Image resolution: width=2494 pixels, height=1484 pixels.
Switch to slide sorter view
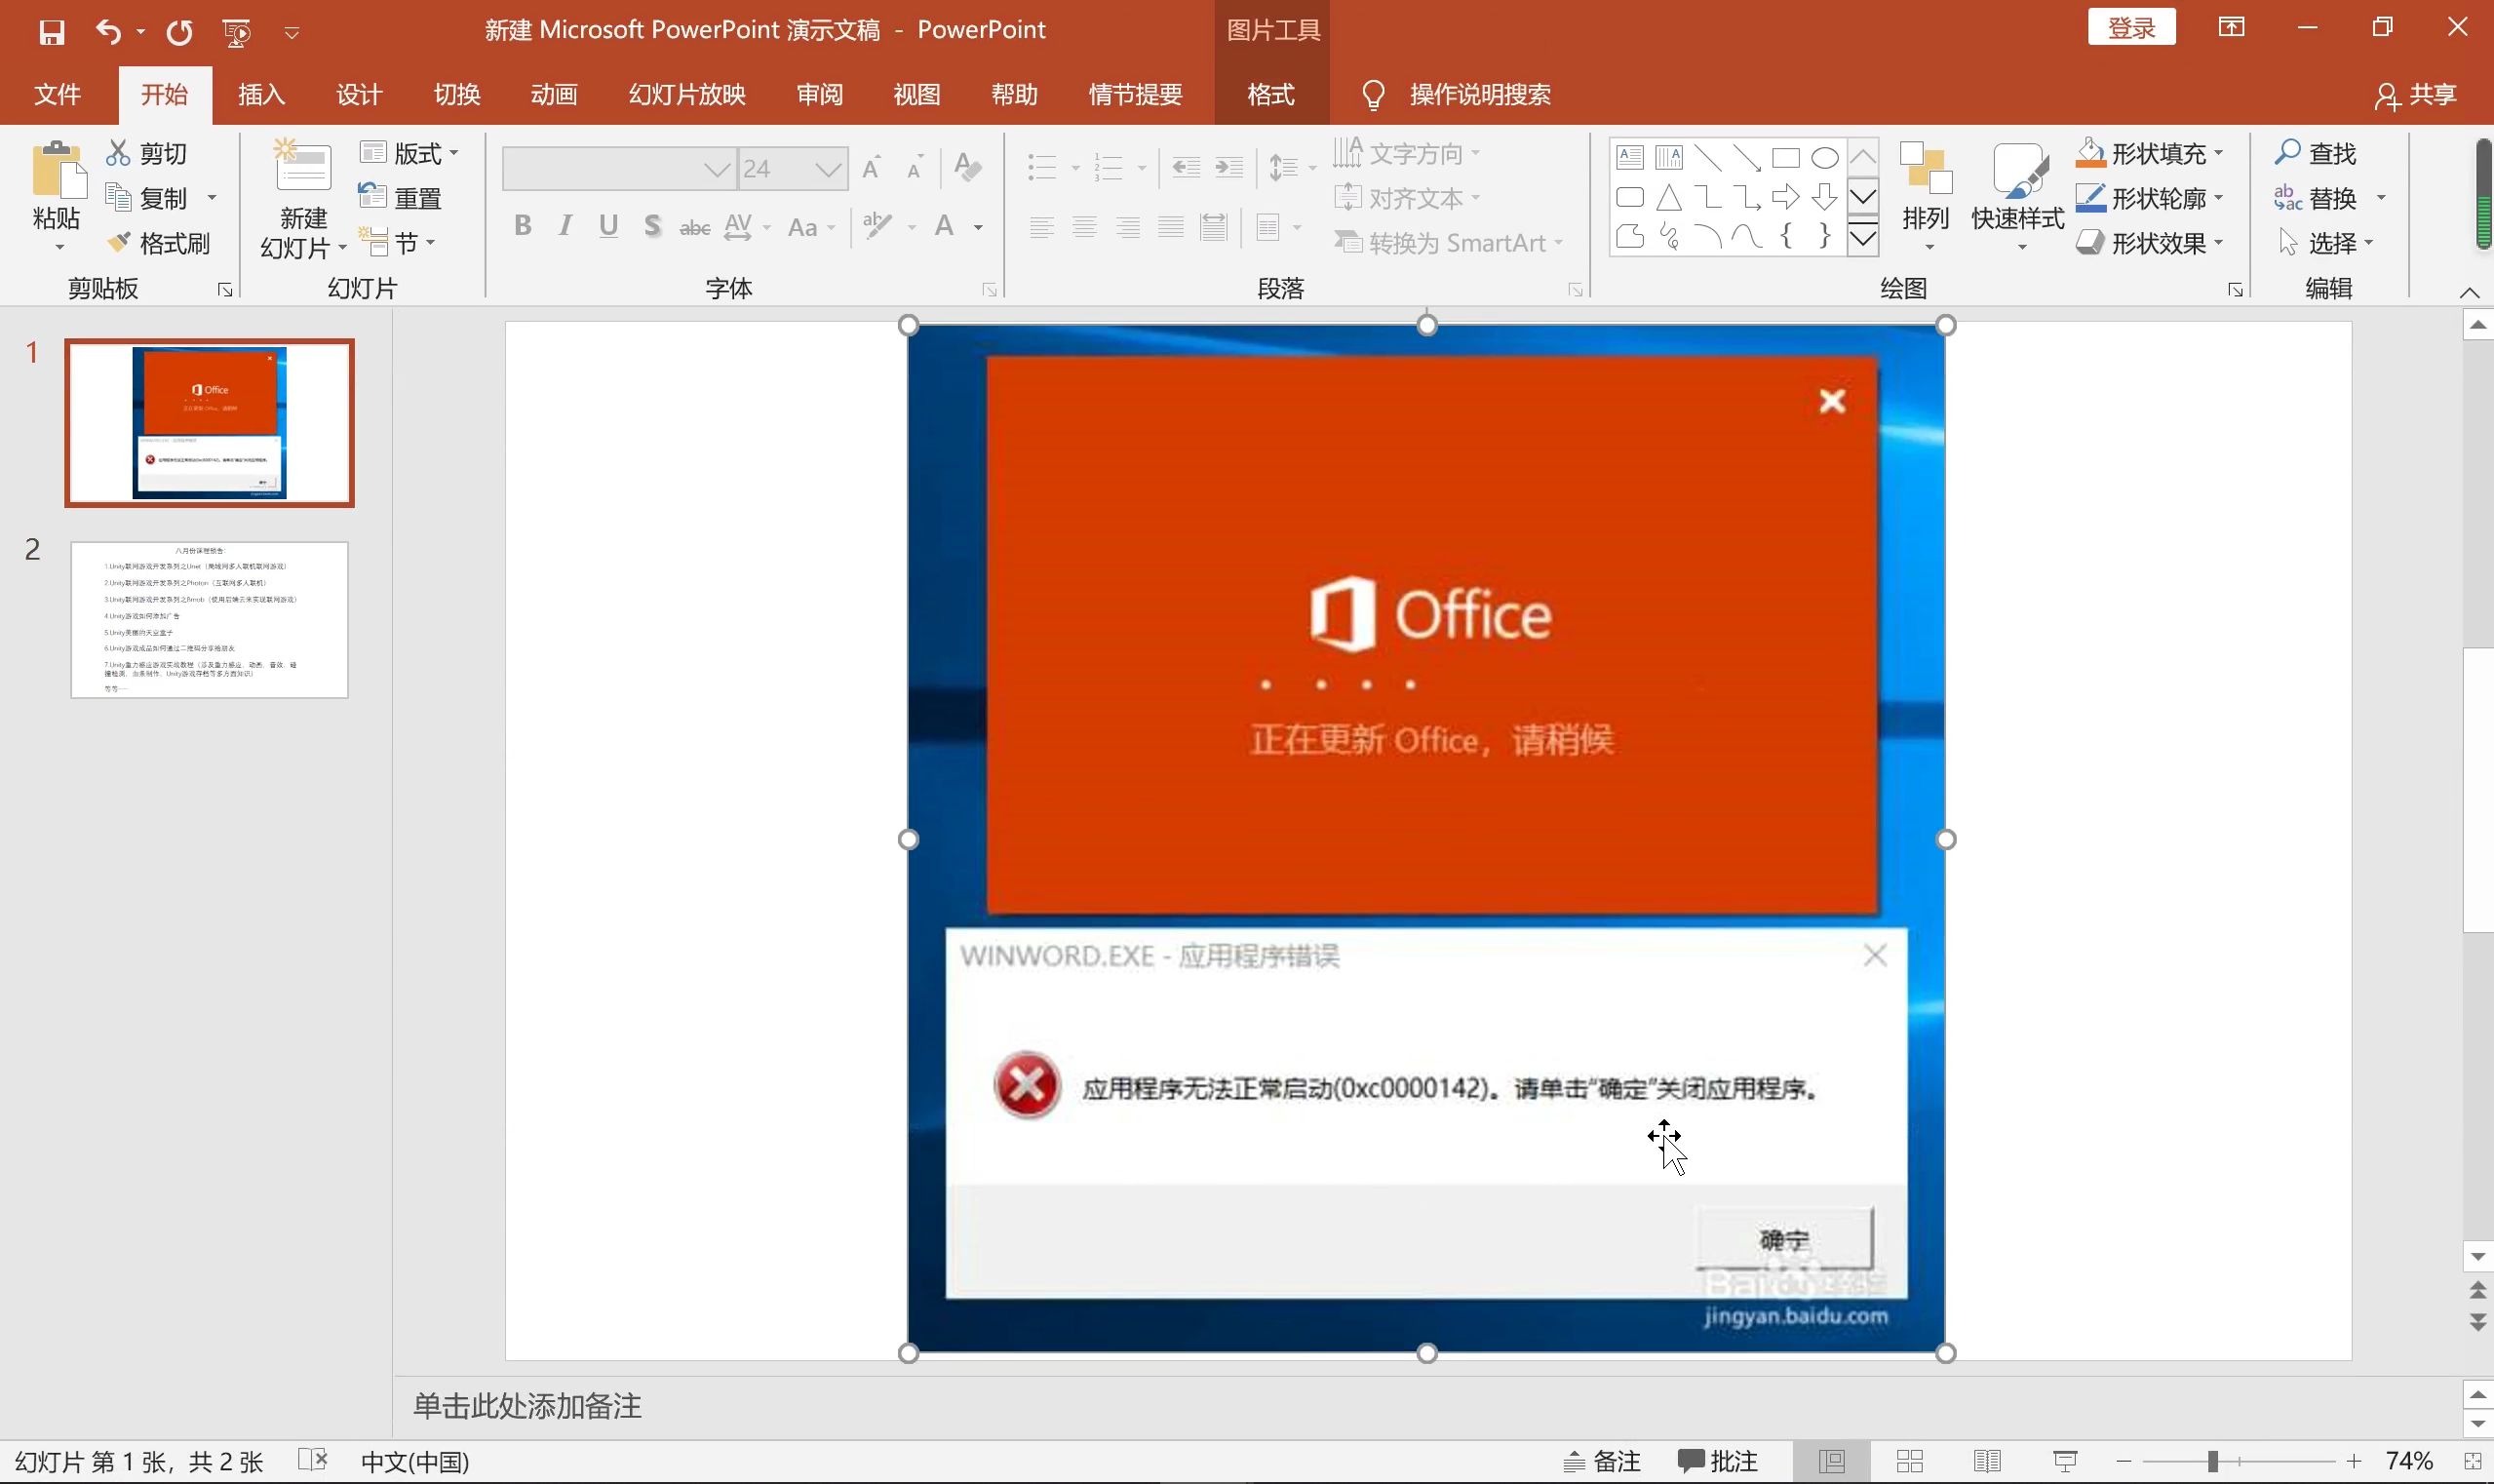(1910, 1462)
